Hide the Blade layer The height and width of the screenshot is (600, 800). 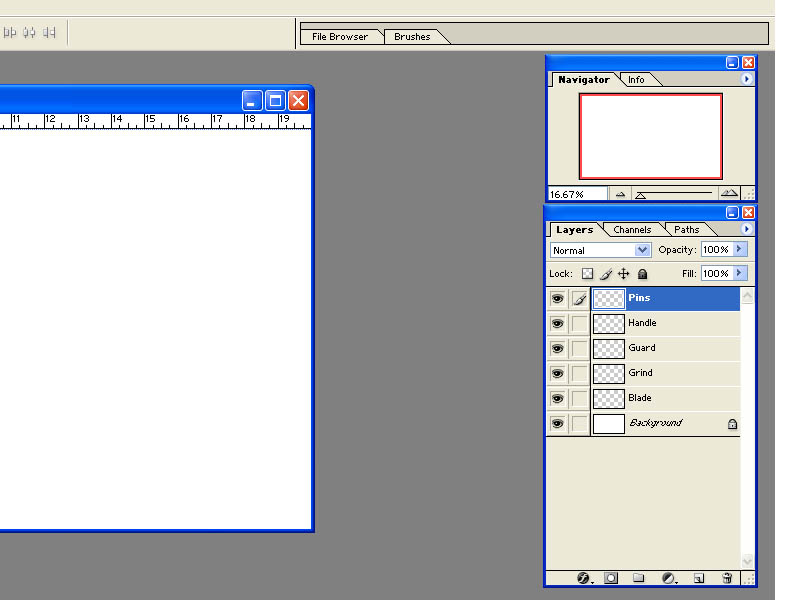[x=557, y=398]
